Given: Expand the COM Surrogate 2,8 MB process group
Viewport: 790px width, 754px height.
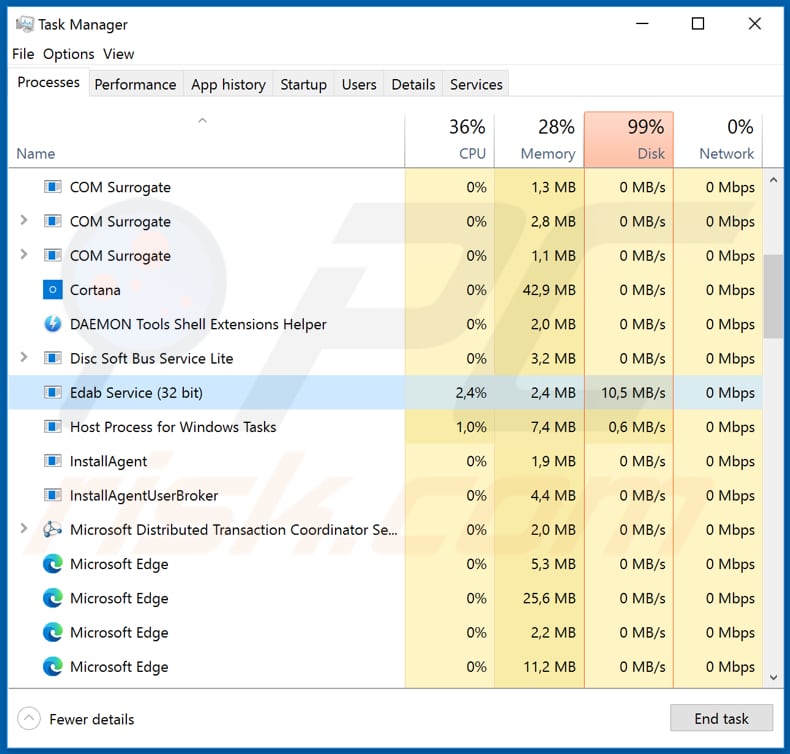Looking at the screenshot, I should click(x=24, y=220).
